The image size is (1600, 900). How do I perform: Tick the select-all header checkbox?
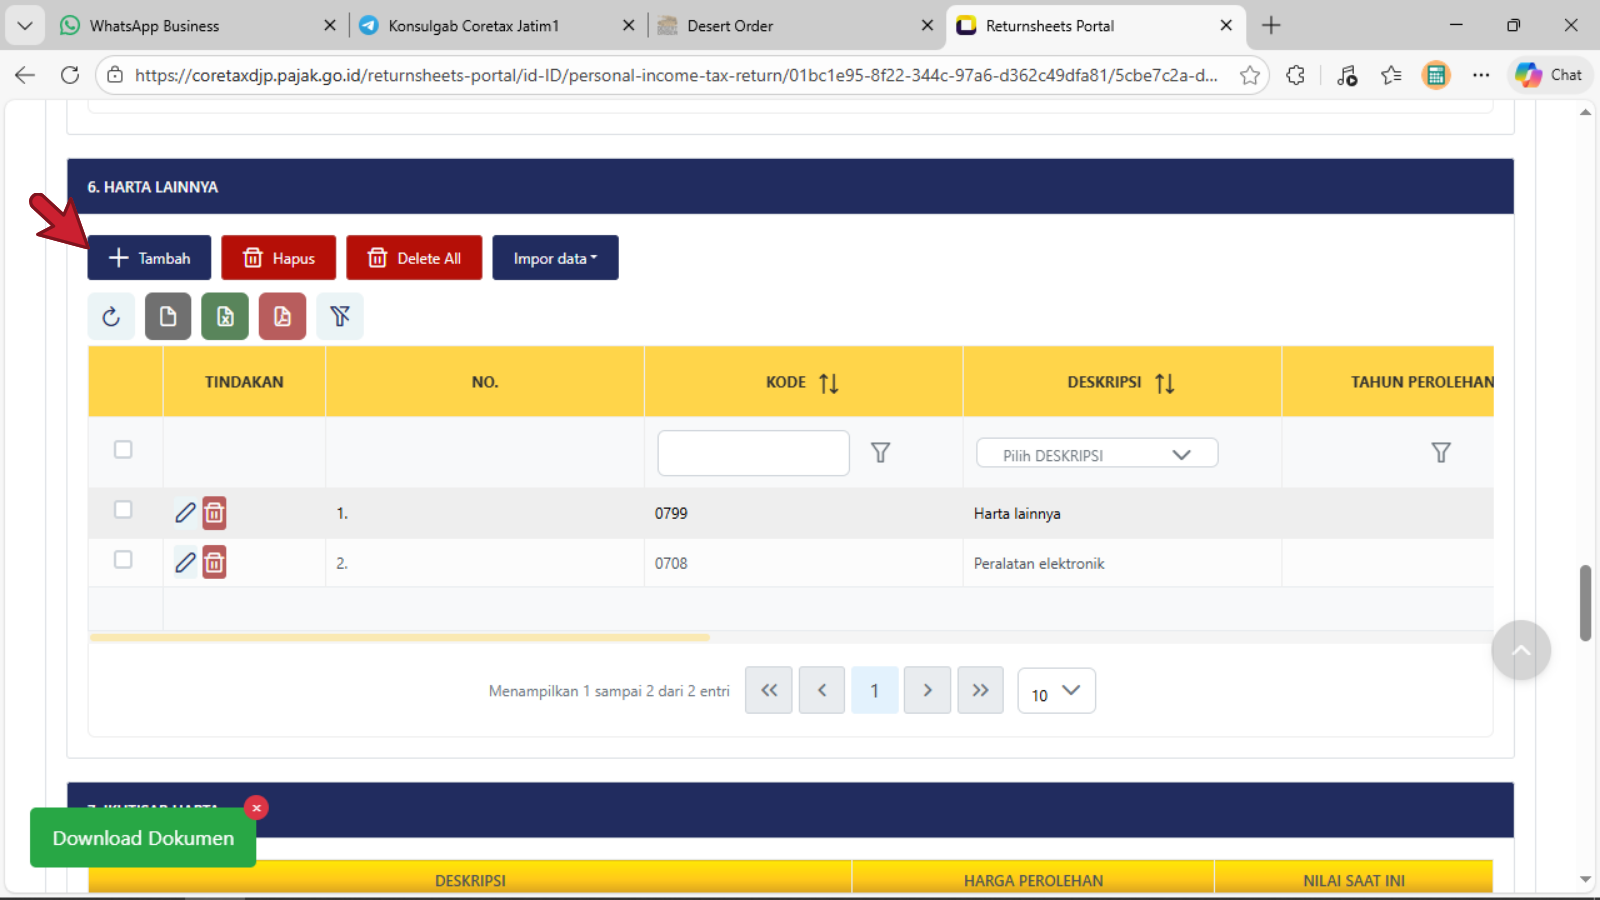pos(123,450)
